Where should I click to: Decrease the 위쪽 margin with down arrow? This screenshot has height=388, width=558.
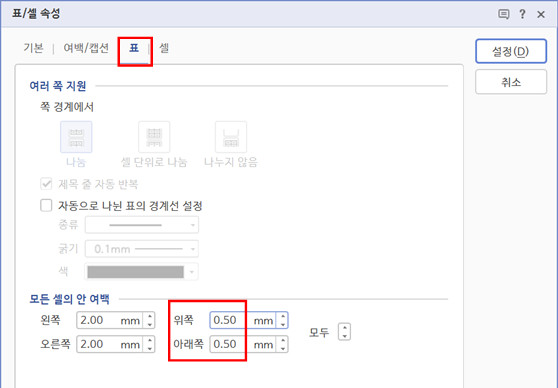[x=283, y=325]
